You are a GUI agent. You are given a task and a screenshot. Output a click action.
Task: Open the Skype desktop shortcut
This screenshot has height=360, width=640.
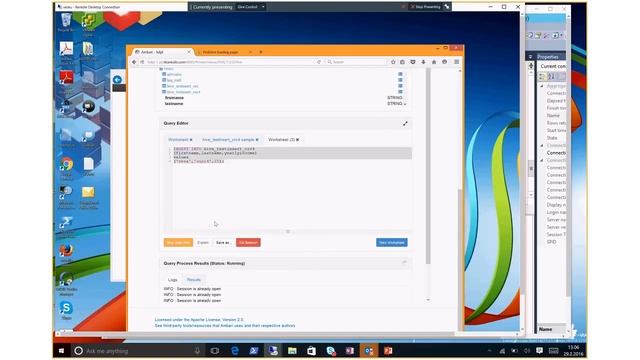(x=66, y=310)
